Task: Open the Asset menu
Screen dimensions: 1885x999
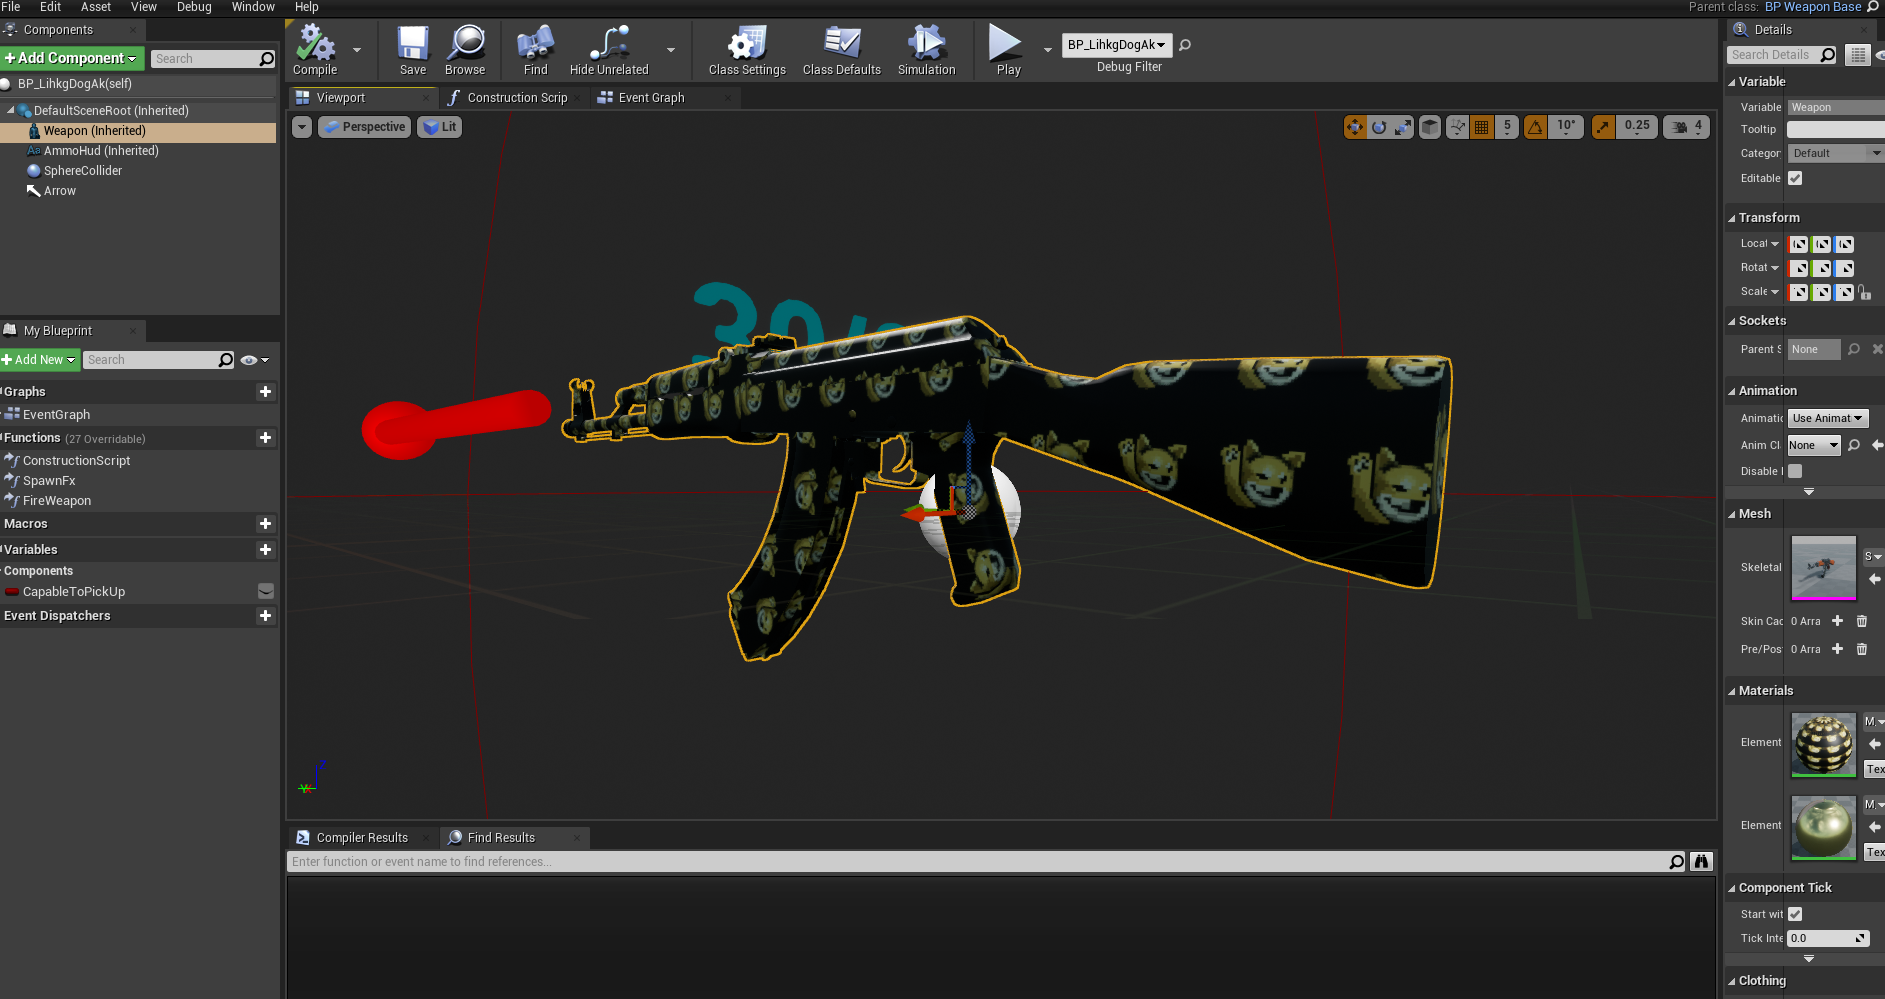Action: coord(96,7)
